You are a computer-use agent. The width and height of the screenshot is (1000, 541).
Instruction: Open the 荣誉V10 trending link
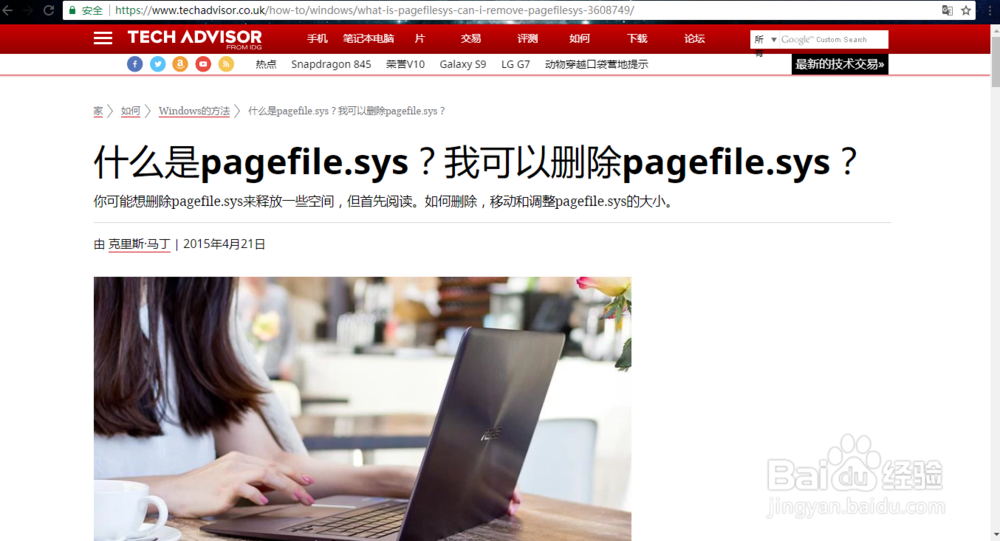pos(405,64)
